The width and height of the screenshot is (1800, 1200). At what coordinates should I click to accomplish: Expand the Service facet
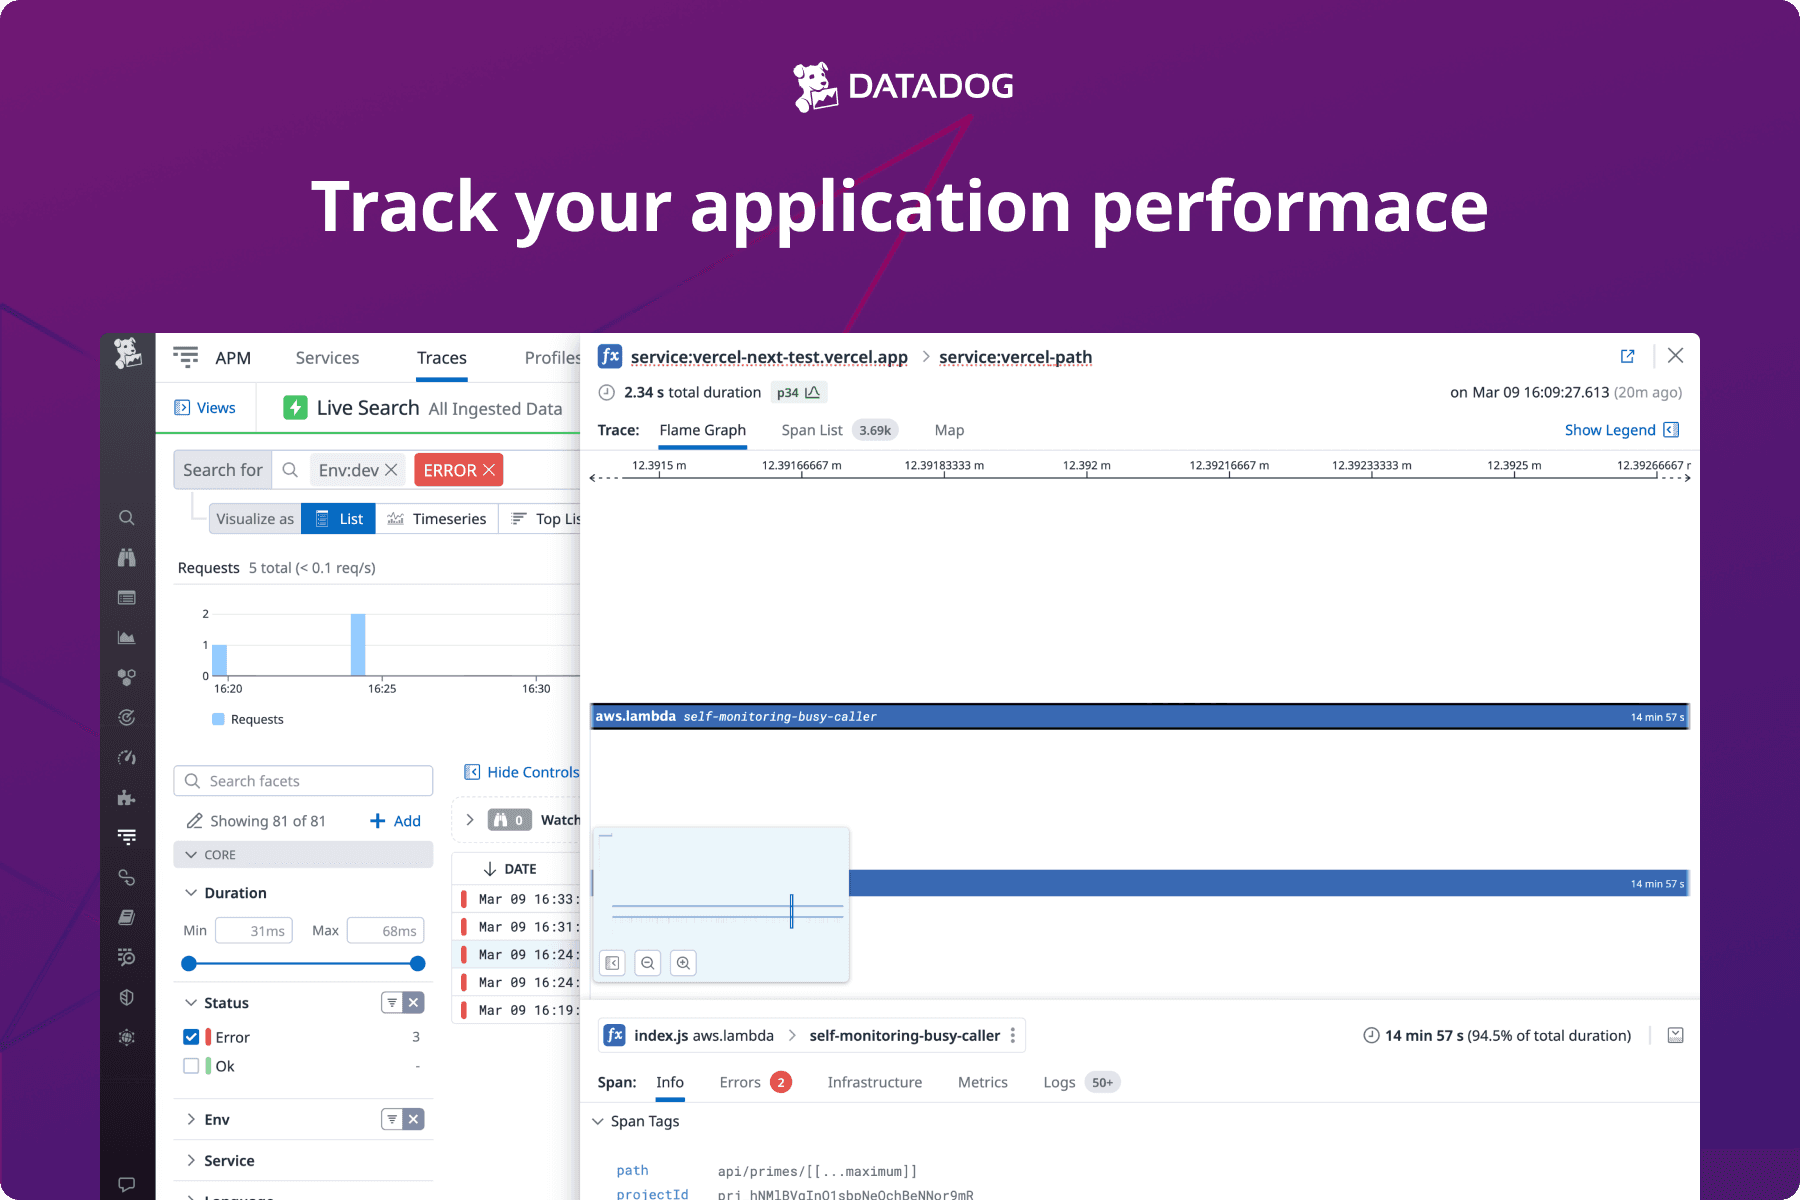(191, 1160)
